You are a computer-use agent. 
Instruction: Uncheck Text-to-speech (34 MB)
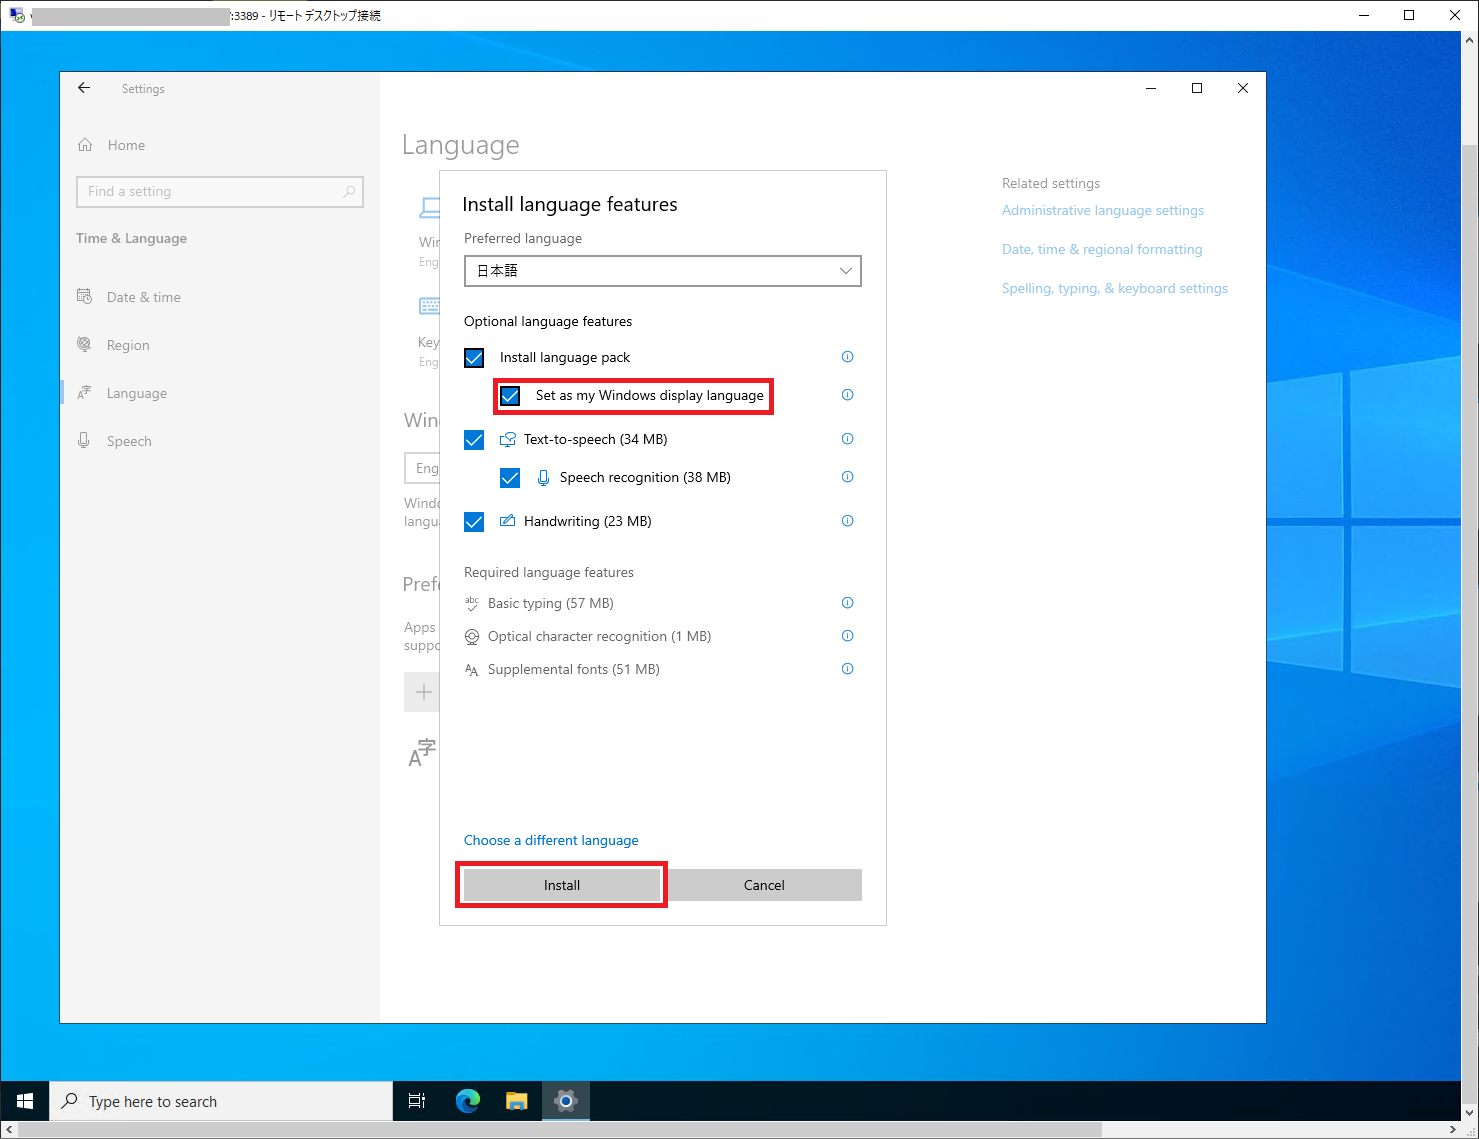(x=474, y=440)
